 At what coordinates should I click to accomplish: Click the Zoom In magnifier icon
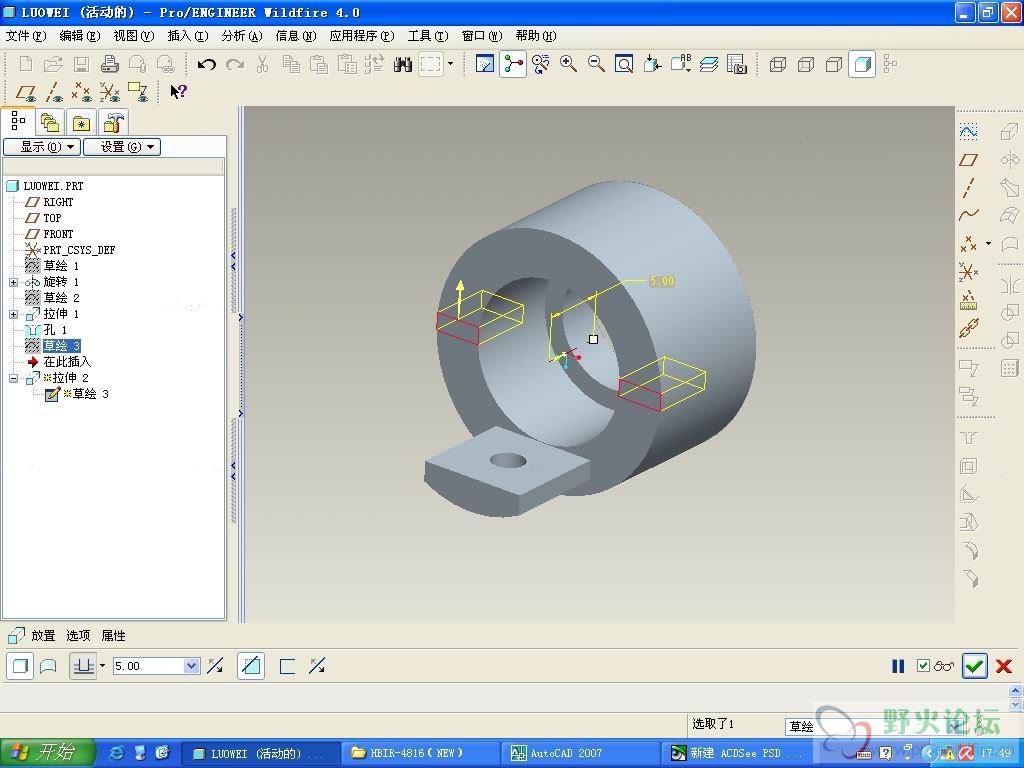(568, 64)
